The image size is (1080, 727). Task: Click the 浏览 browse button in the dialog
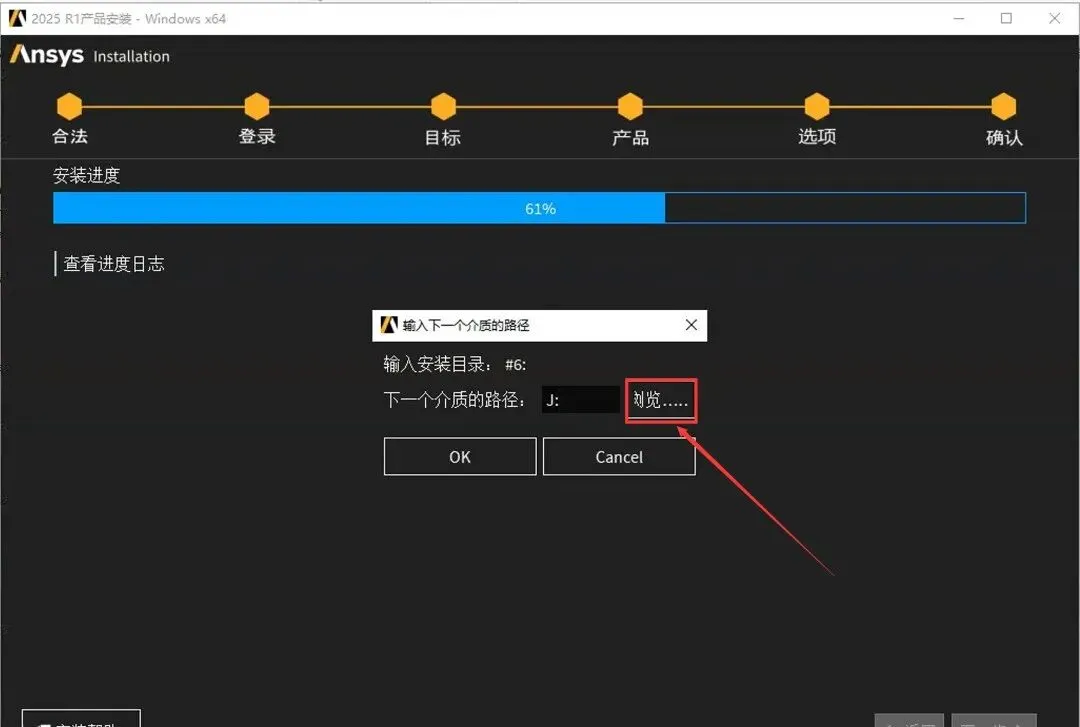point(661,400)
